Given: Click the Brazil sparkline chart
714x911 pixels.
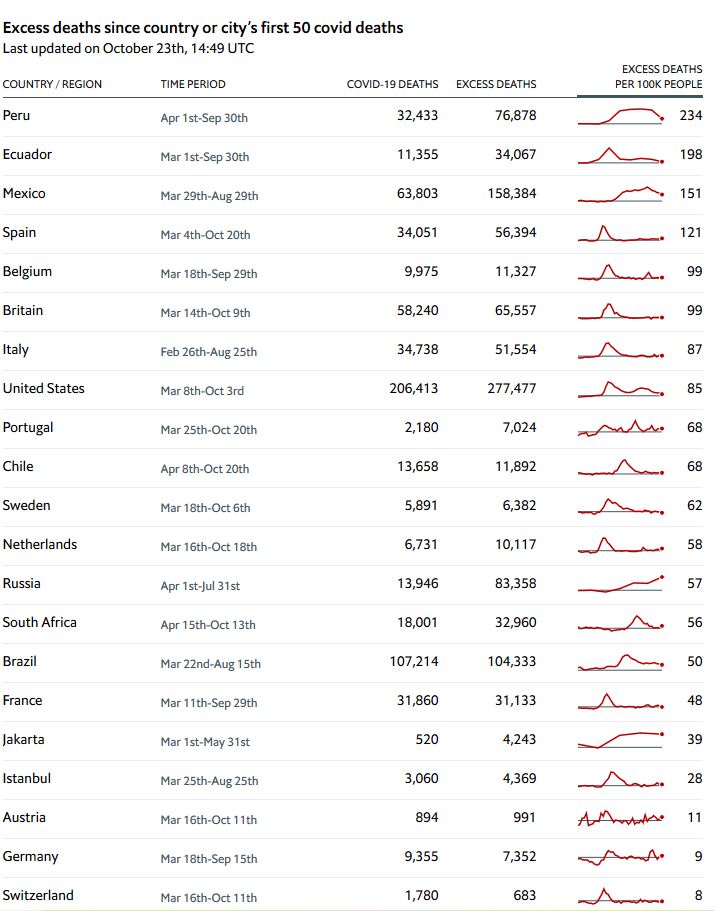Looking at the screenshot, I should click(x=620, y=662).
